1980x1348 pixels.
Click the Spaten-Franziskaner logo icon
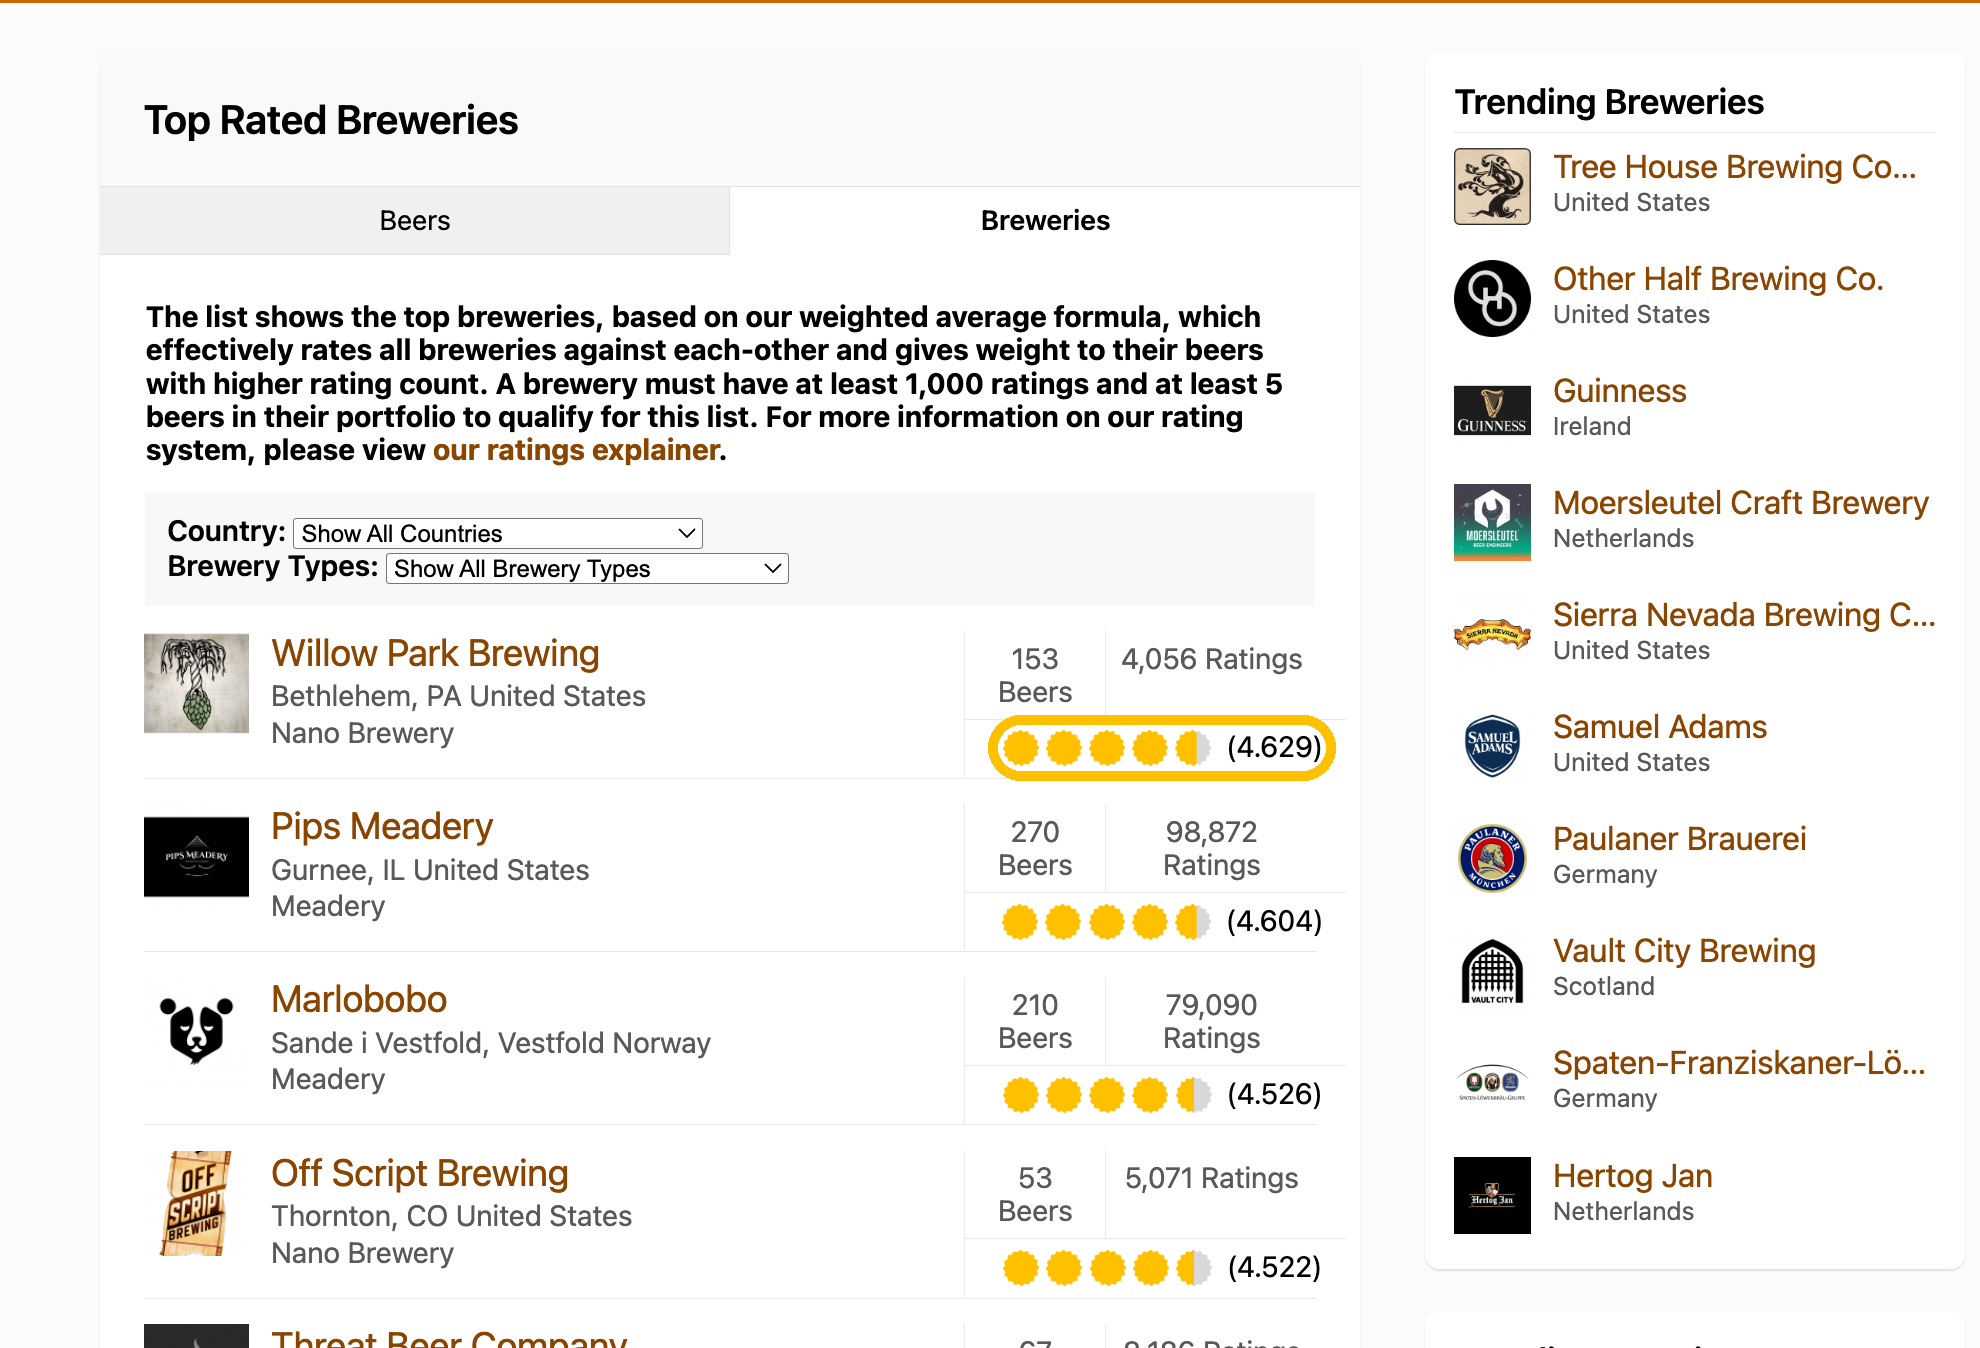coord(1492,1083)
